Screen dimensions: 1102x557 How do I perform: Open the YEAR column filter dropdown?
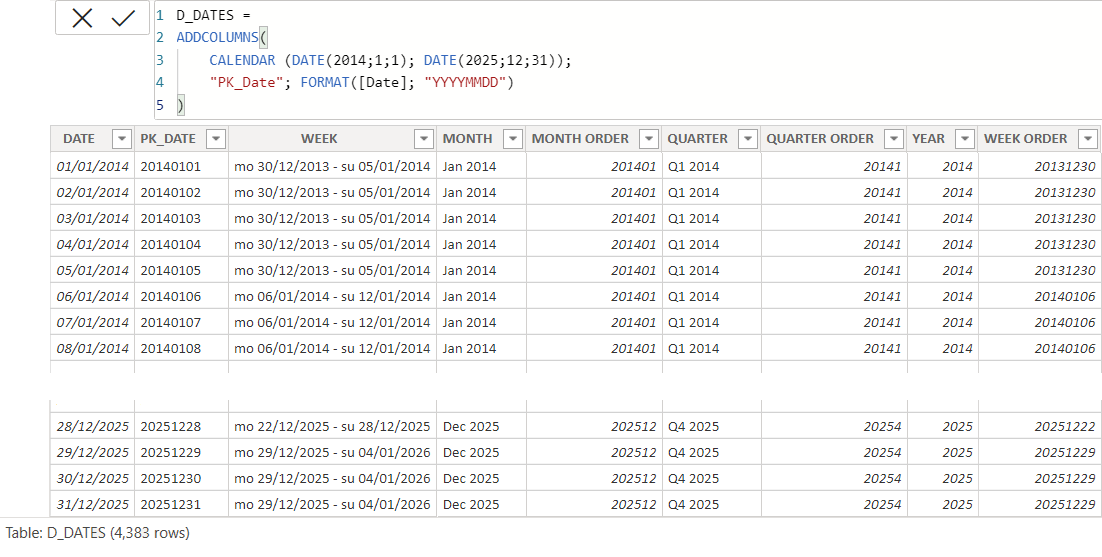click(965, 139)
